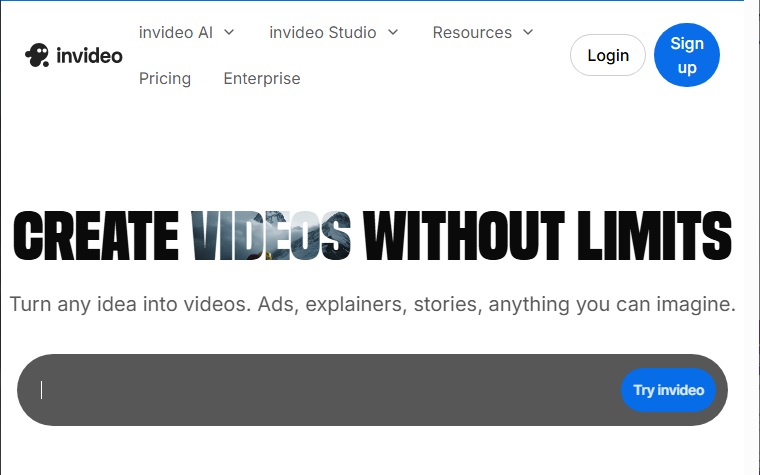Screen dimensions: 760x475
Task: Expand the chevron next to invideo Studio
Action: [393, 32]
